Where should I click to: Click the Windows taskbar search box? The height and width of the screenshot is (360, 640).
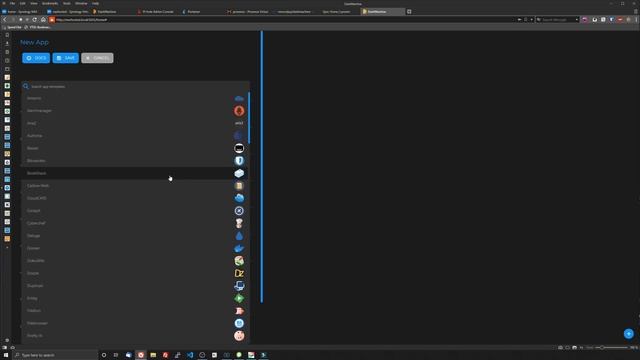[55, 355]
